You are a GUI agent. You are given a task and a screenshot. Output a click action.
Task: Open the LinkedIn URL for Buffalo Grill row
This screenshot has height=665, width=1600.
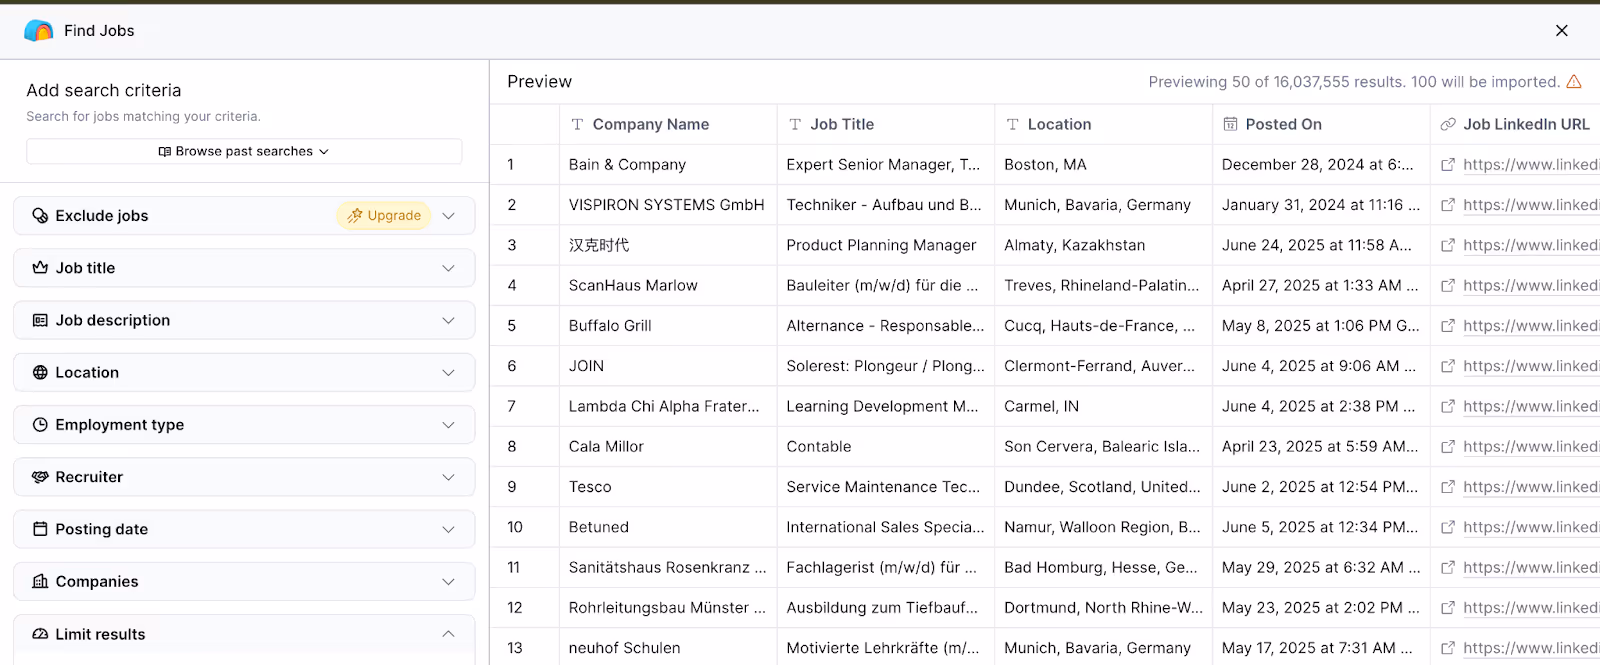point(1530,326)
